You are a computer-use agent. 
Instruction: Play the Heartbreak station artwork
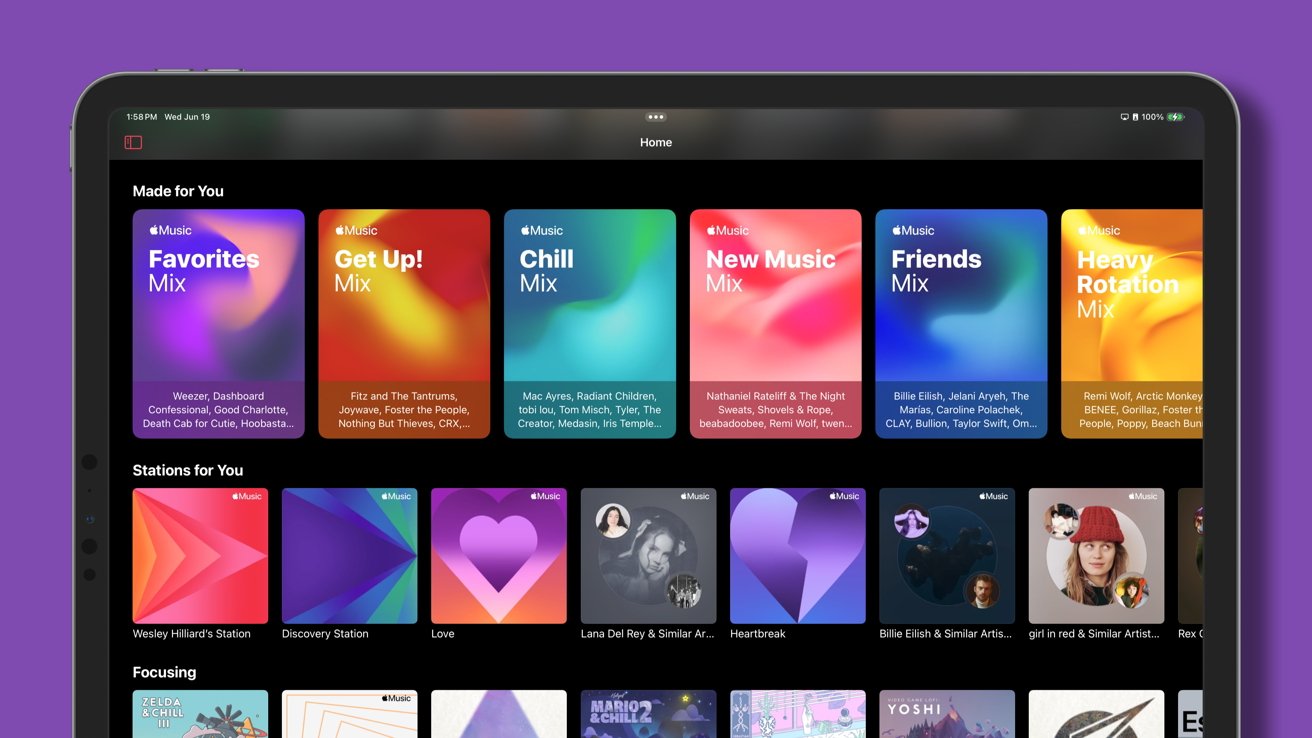tap(798, 556)
